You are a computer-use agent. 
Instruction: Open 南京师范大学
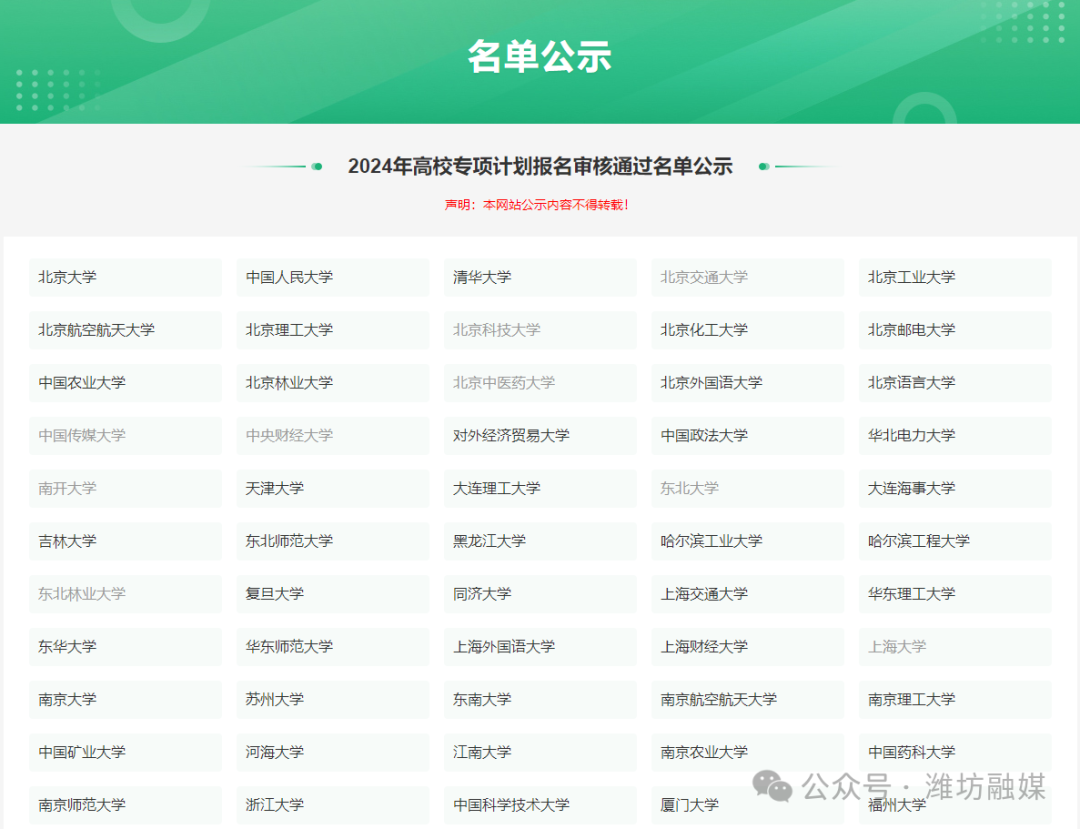(125, 806)
